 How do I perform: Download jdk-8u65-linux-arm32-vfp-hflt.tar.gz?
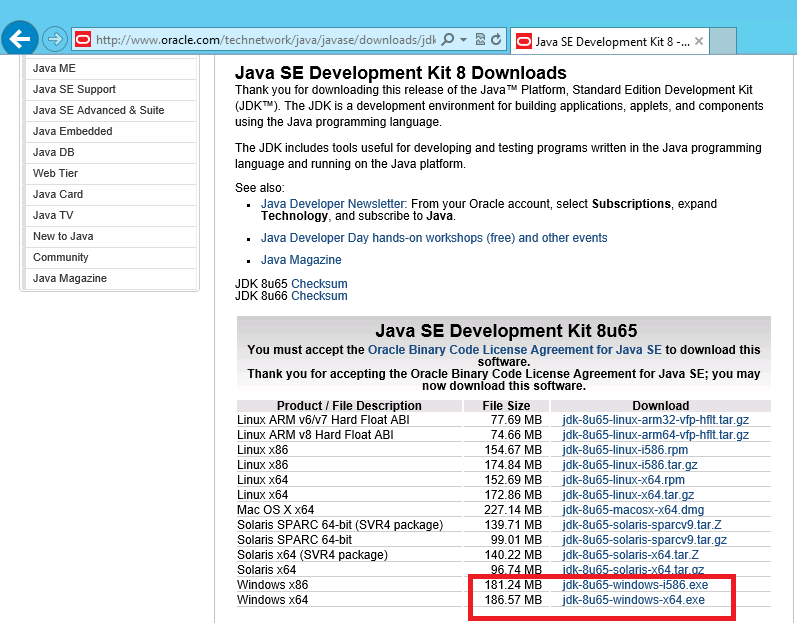tap(655, 420)
